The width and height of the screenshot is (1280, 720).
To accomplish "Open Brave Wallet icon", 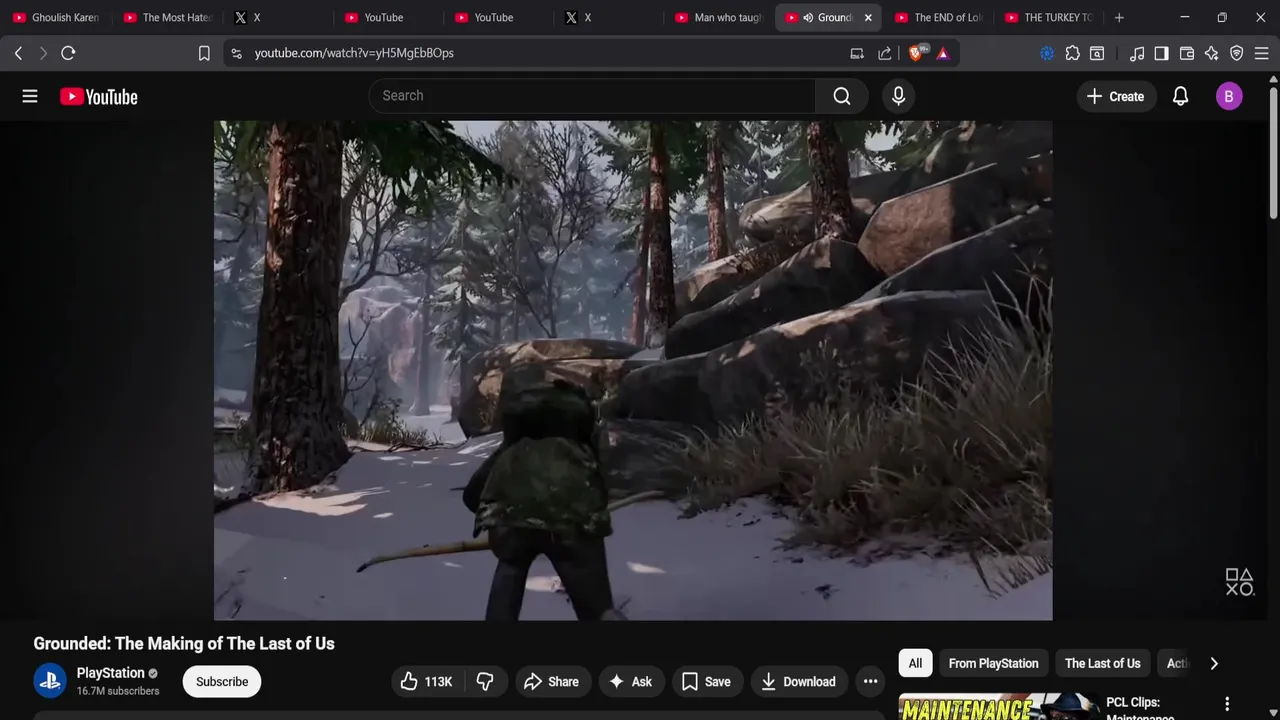I will 1187,53.
